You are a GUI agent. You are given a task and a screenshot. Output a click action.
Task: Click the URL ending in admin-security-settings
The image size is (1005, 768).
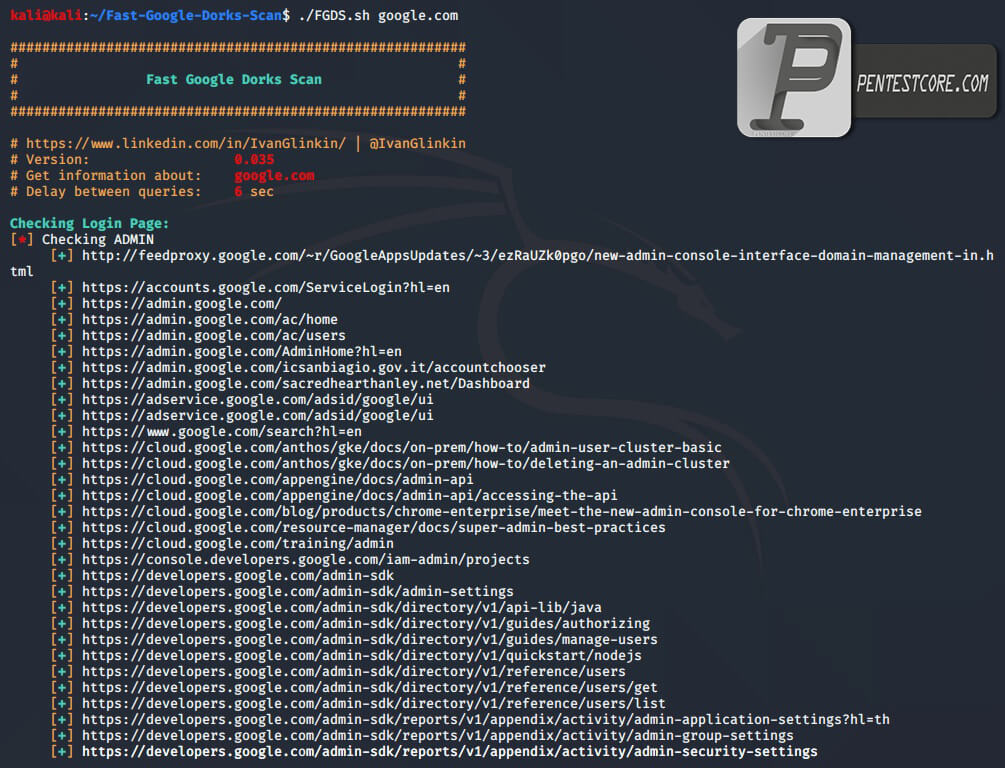[x=450, y=753]
